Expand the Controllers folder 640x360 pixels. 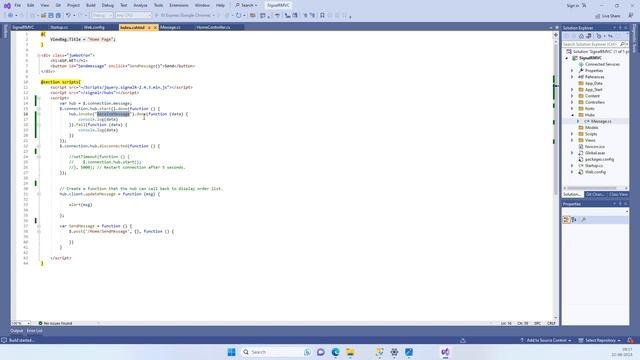(x=572, y=102)
